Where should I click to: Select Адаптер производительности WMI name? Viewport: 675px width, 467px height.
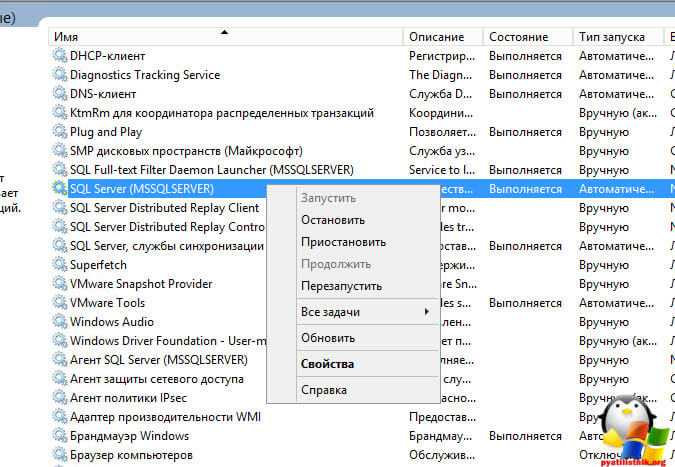165,417
